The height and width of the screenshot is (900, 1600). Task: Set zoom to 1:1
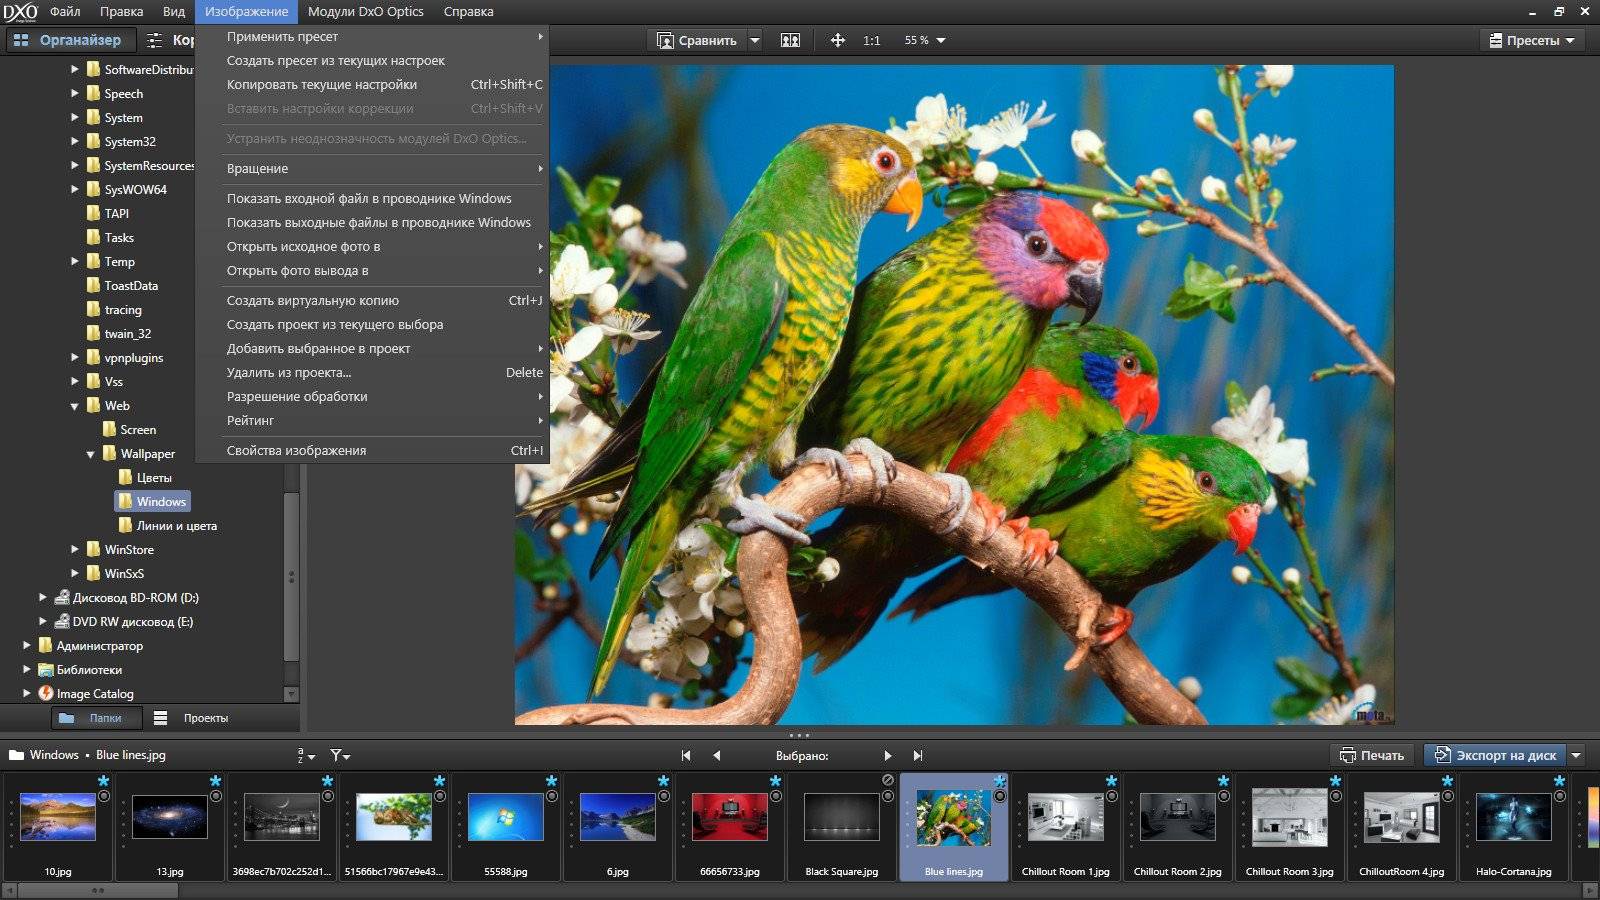872,40
